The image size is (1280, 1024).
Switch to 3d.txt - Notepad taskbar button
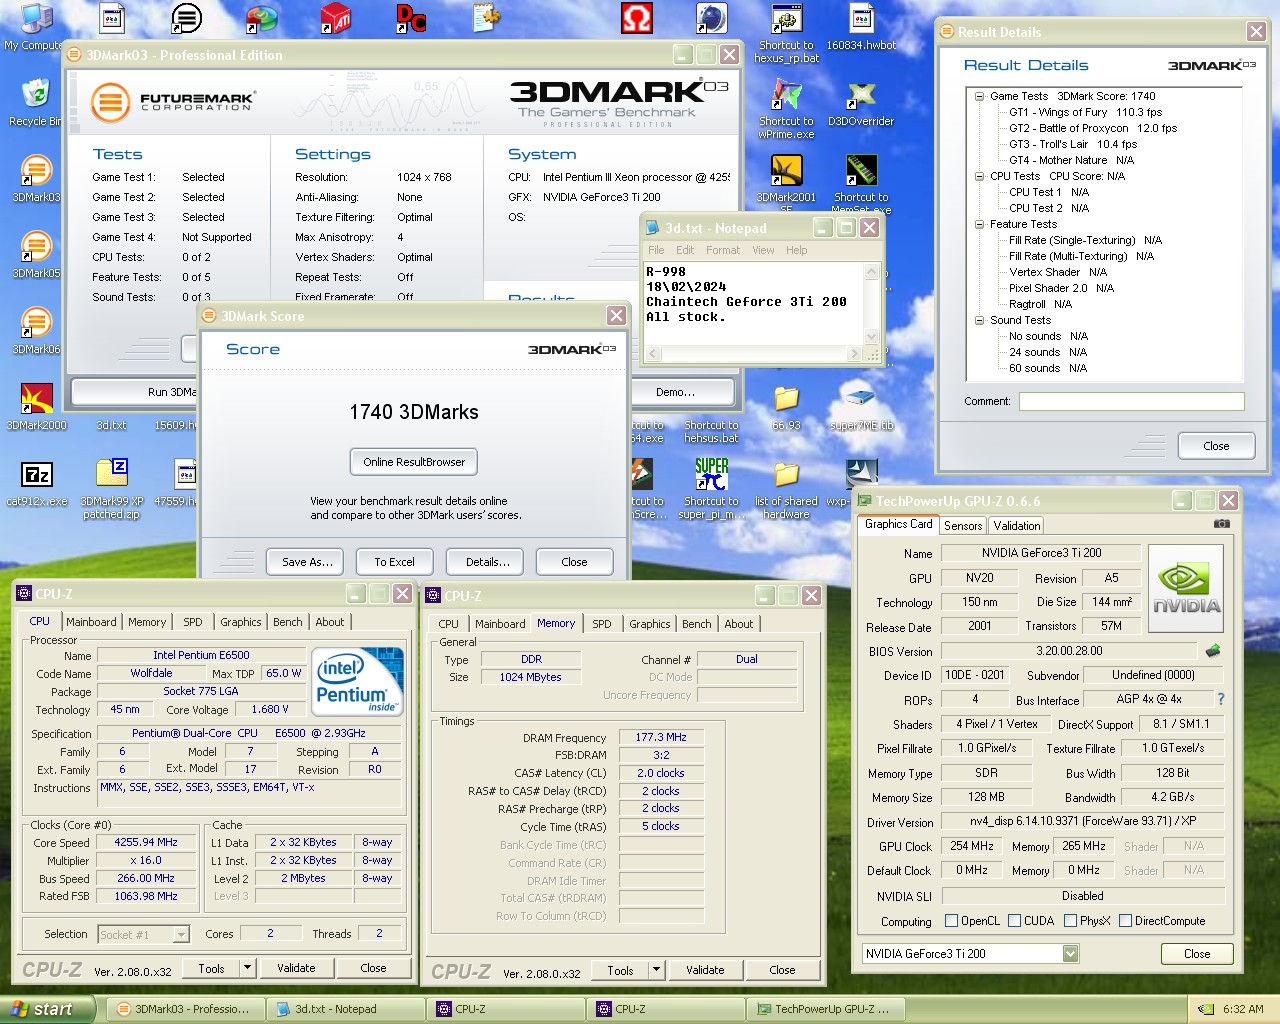345,1009
